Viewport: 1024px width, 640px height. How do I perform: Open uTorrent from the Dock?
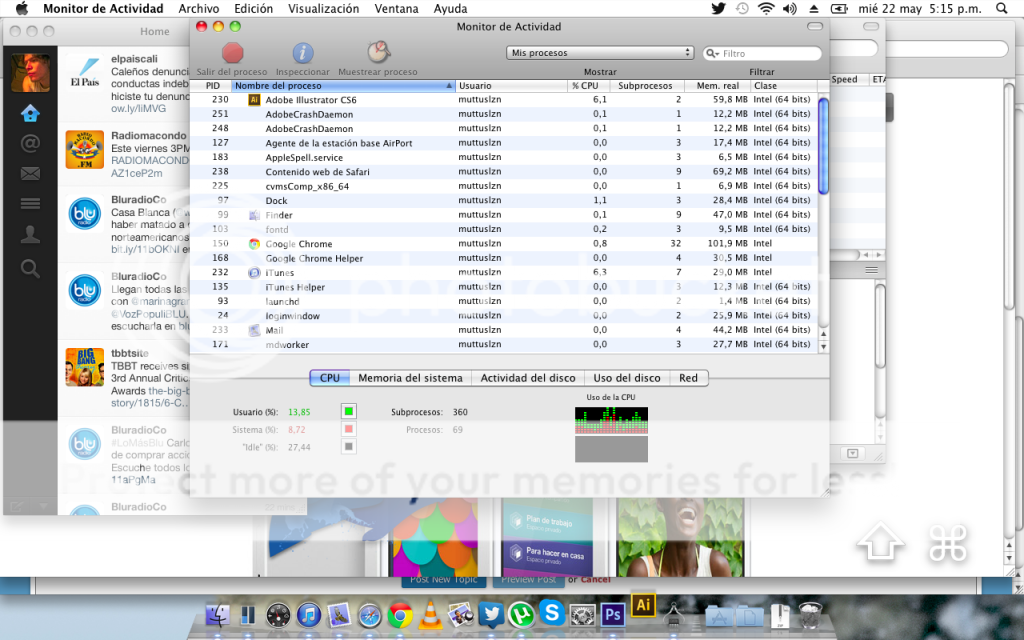(x=521, y=615)
